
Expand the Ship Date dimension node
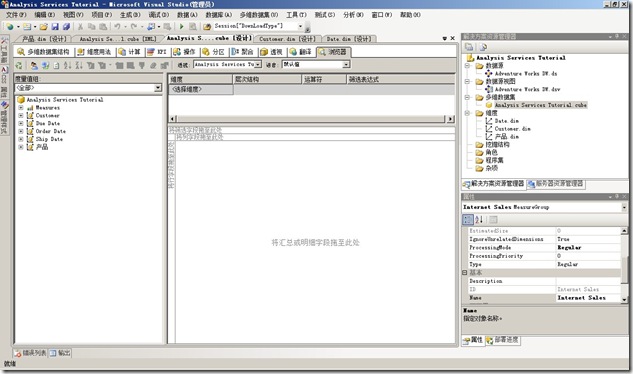[x=21, y=139]
